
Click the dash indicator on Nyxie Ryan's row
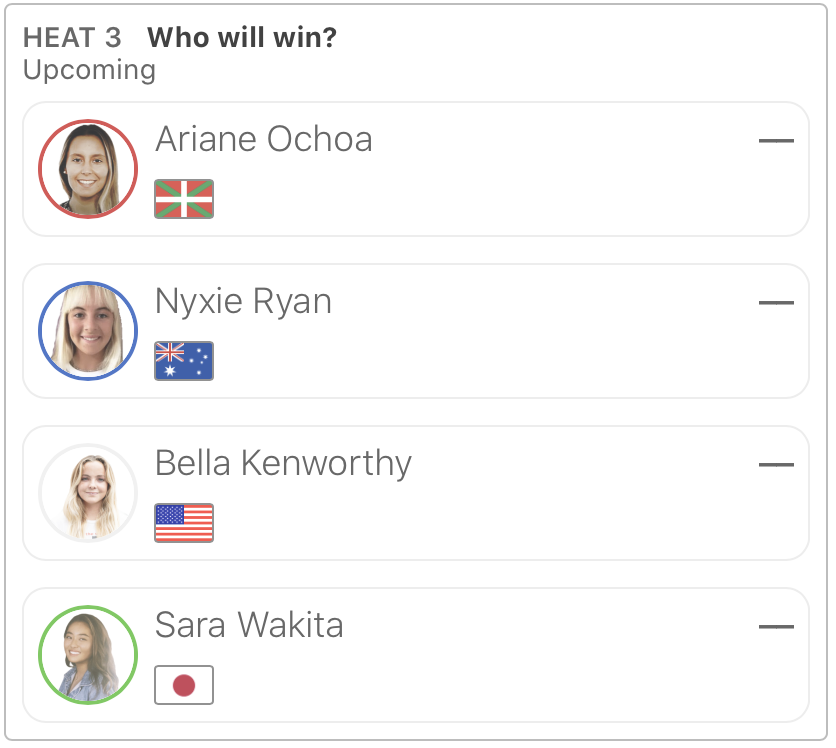pyautogui.click(x=776, y=303)
